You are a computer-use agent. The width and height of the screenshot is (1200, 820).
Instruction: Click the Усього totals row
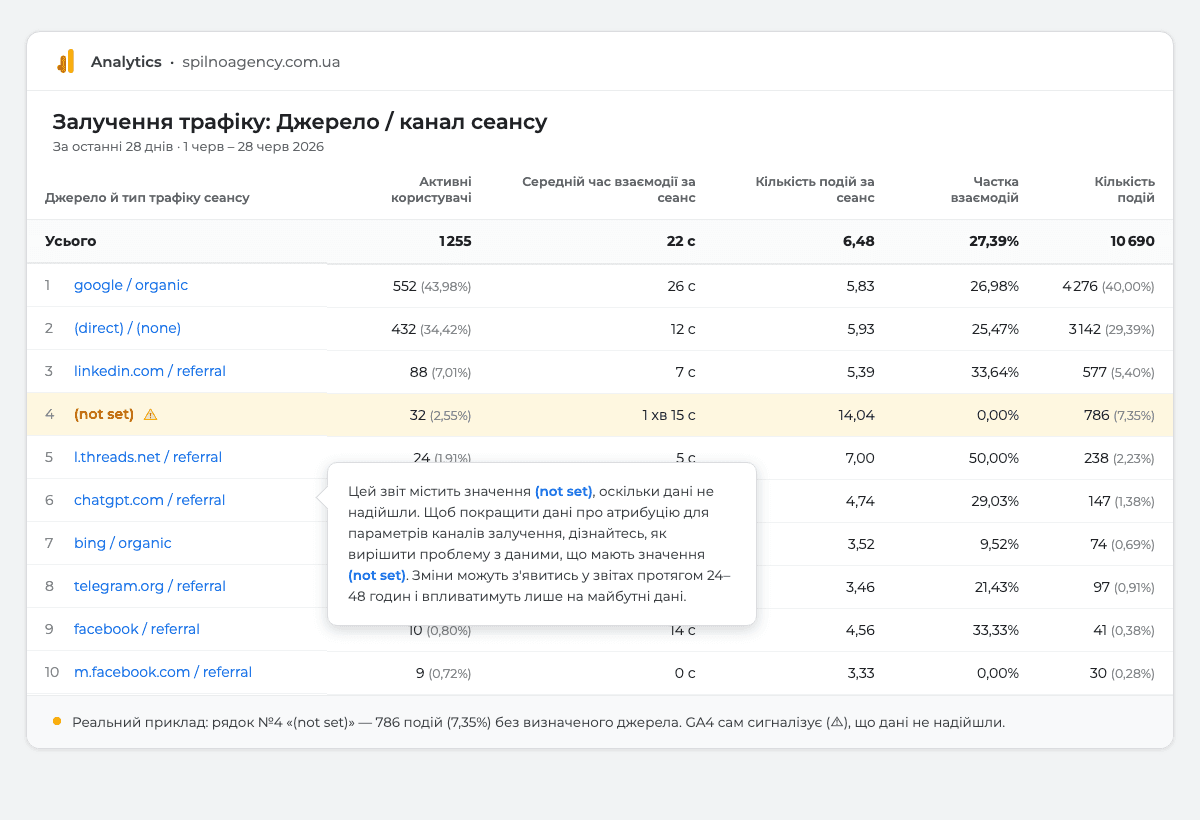600,241
